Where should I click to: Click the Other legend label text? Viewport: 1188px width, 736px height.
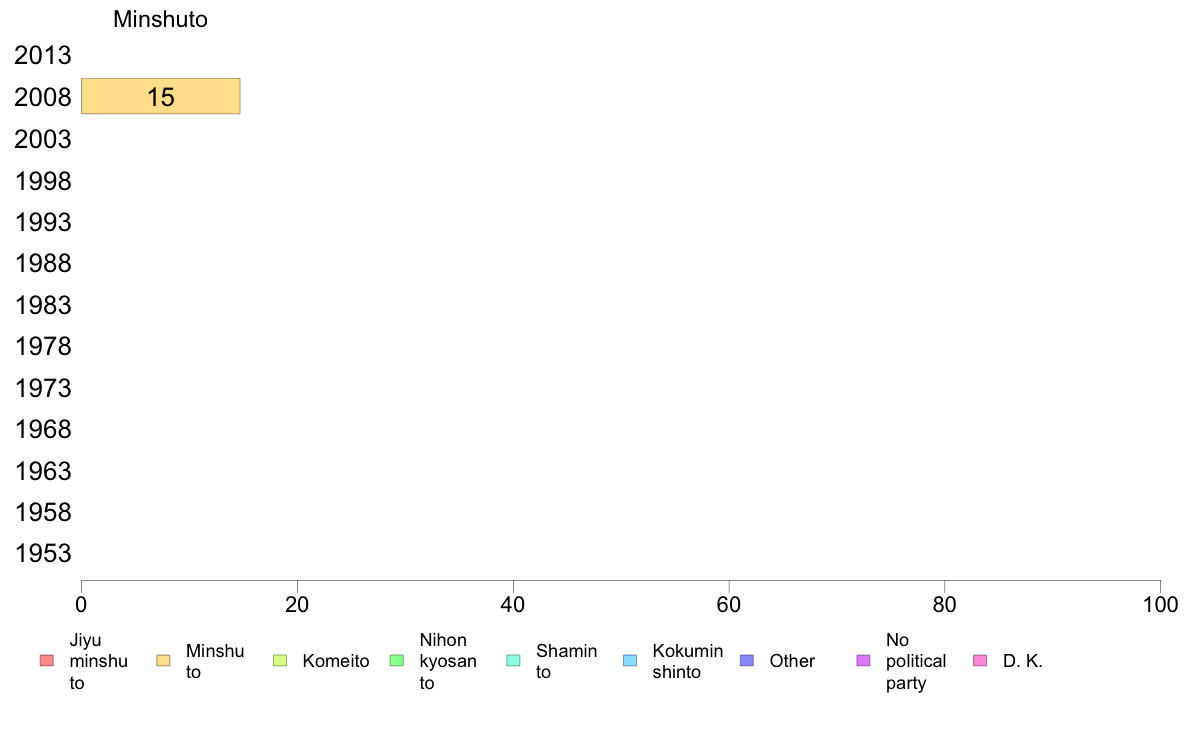coord(792,661)
